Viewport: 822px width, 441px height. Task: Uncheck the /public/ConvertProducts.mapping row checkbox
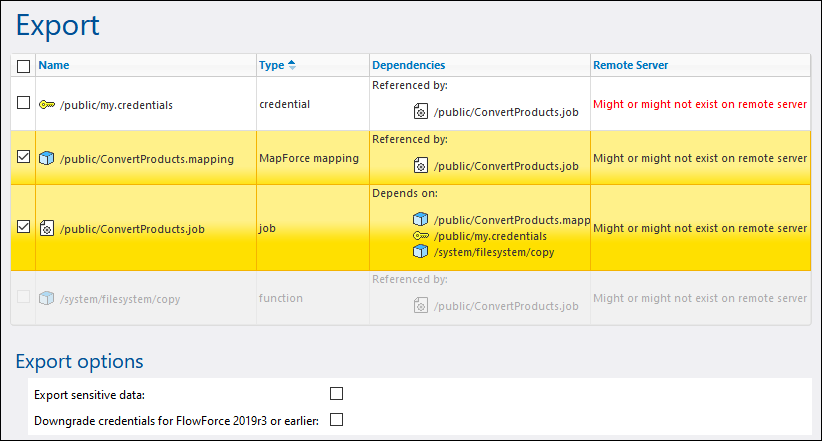pos(24,157)
